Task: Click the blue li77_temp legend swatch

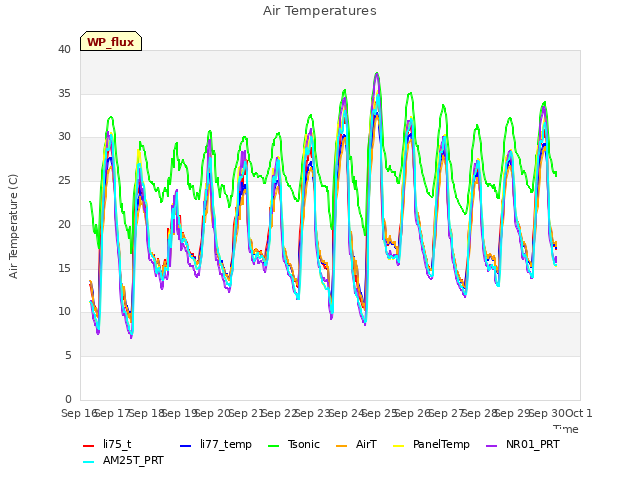Action: (185, 445)
